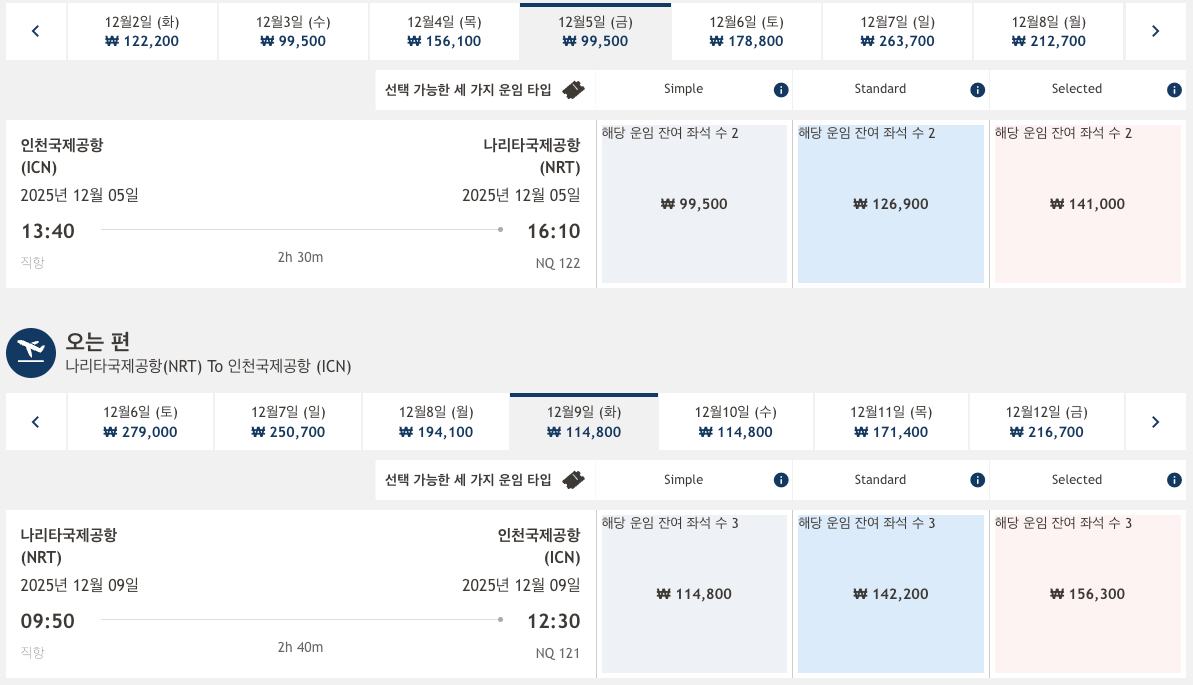This screenshot has width=1193, height=685.
Task: Select the Simple fare priced ₩99,500
Action: [x=694, y=204]
